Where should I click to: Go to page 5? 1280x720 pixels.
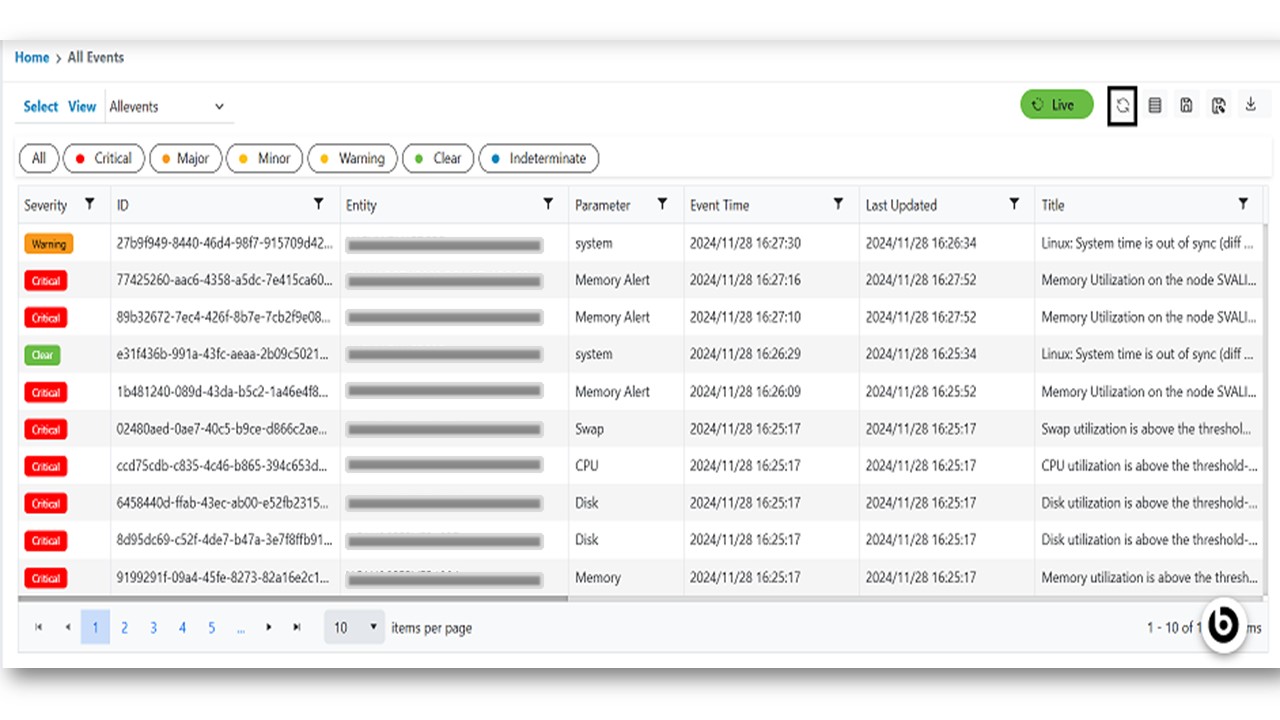[x=211, y=628]
